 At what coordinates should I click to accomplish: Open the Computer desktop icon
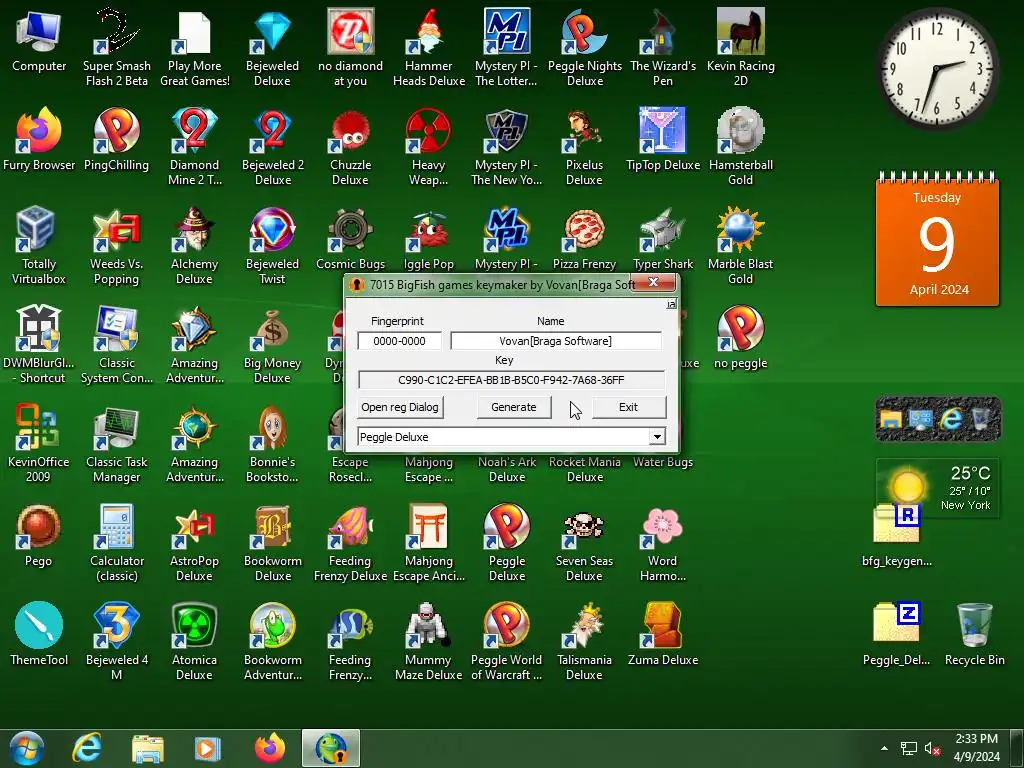point(39,40)
